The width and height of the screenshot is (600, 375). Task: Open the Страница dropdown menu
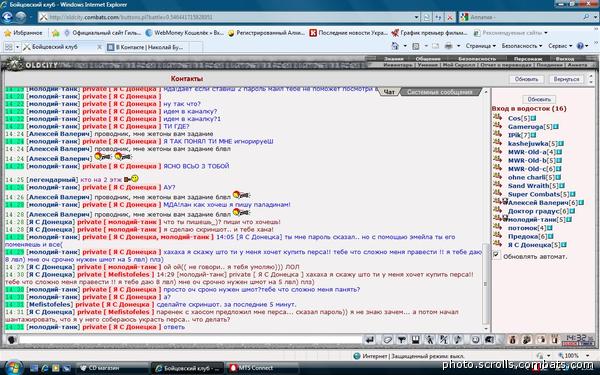point(481,46)
